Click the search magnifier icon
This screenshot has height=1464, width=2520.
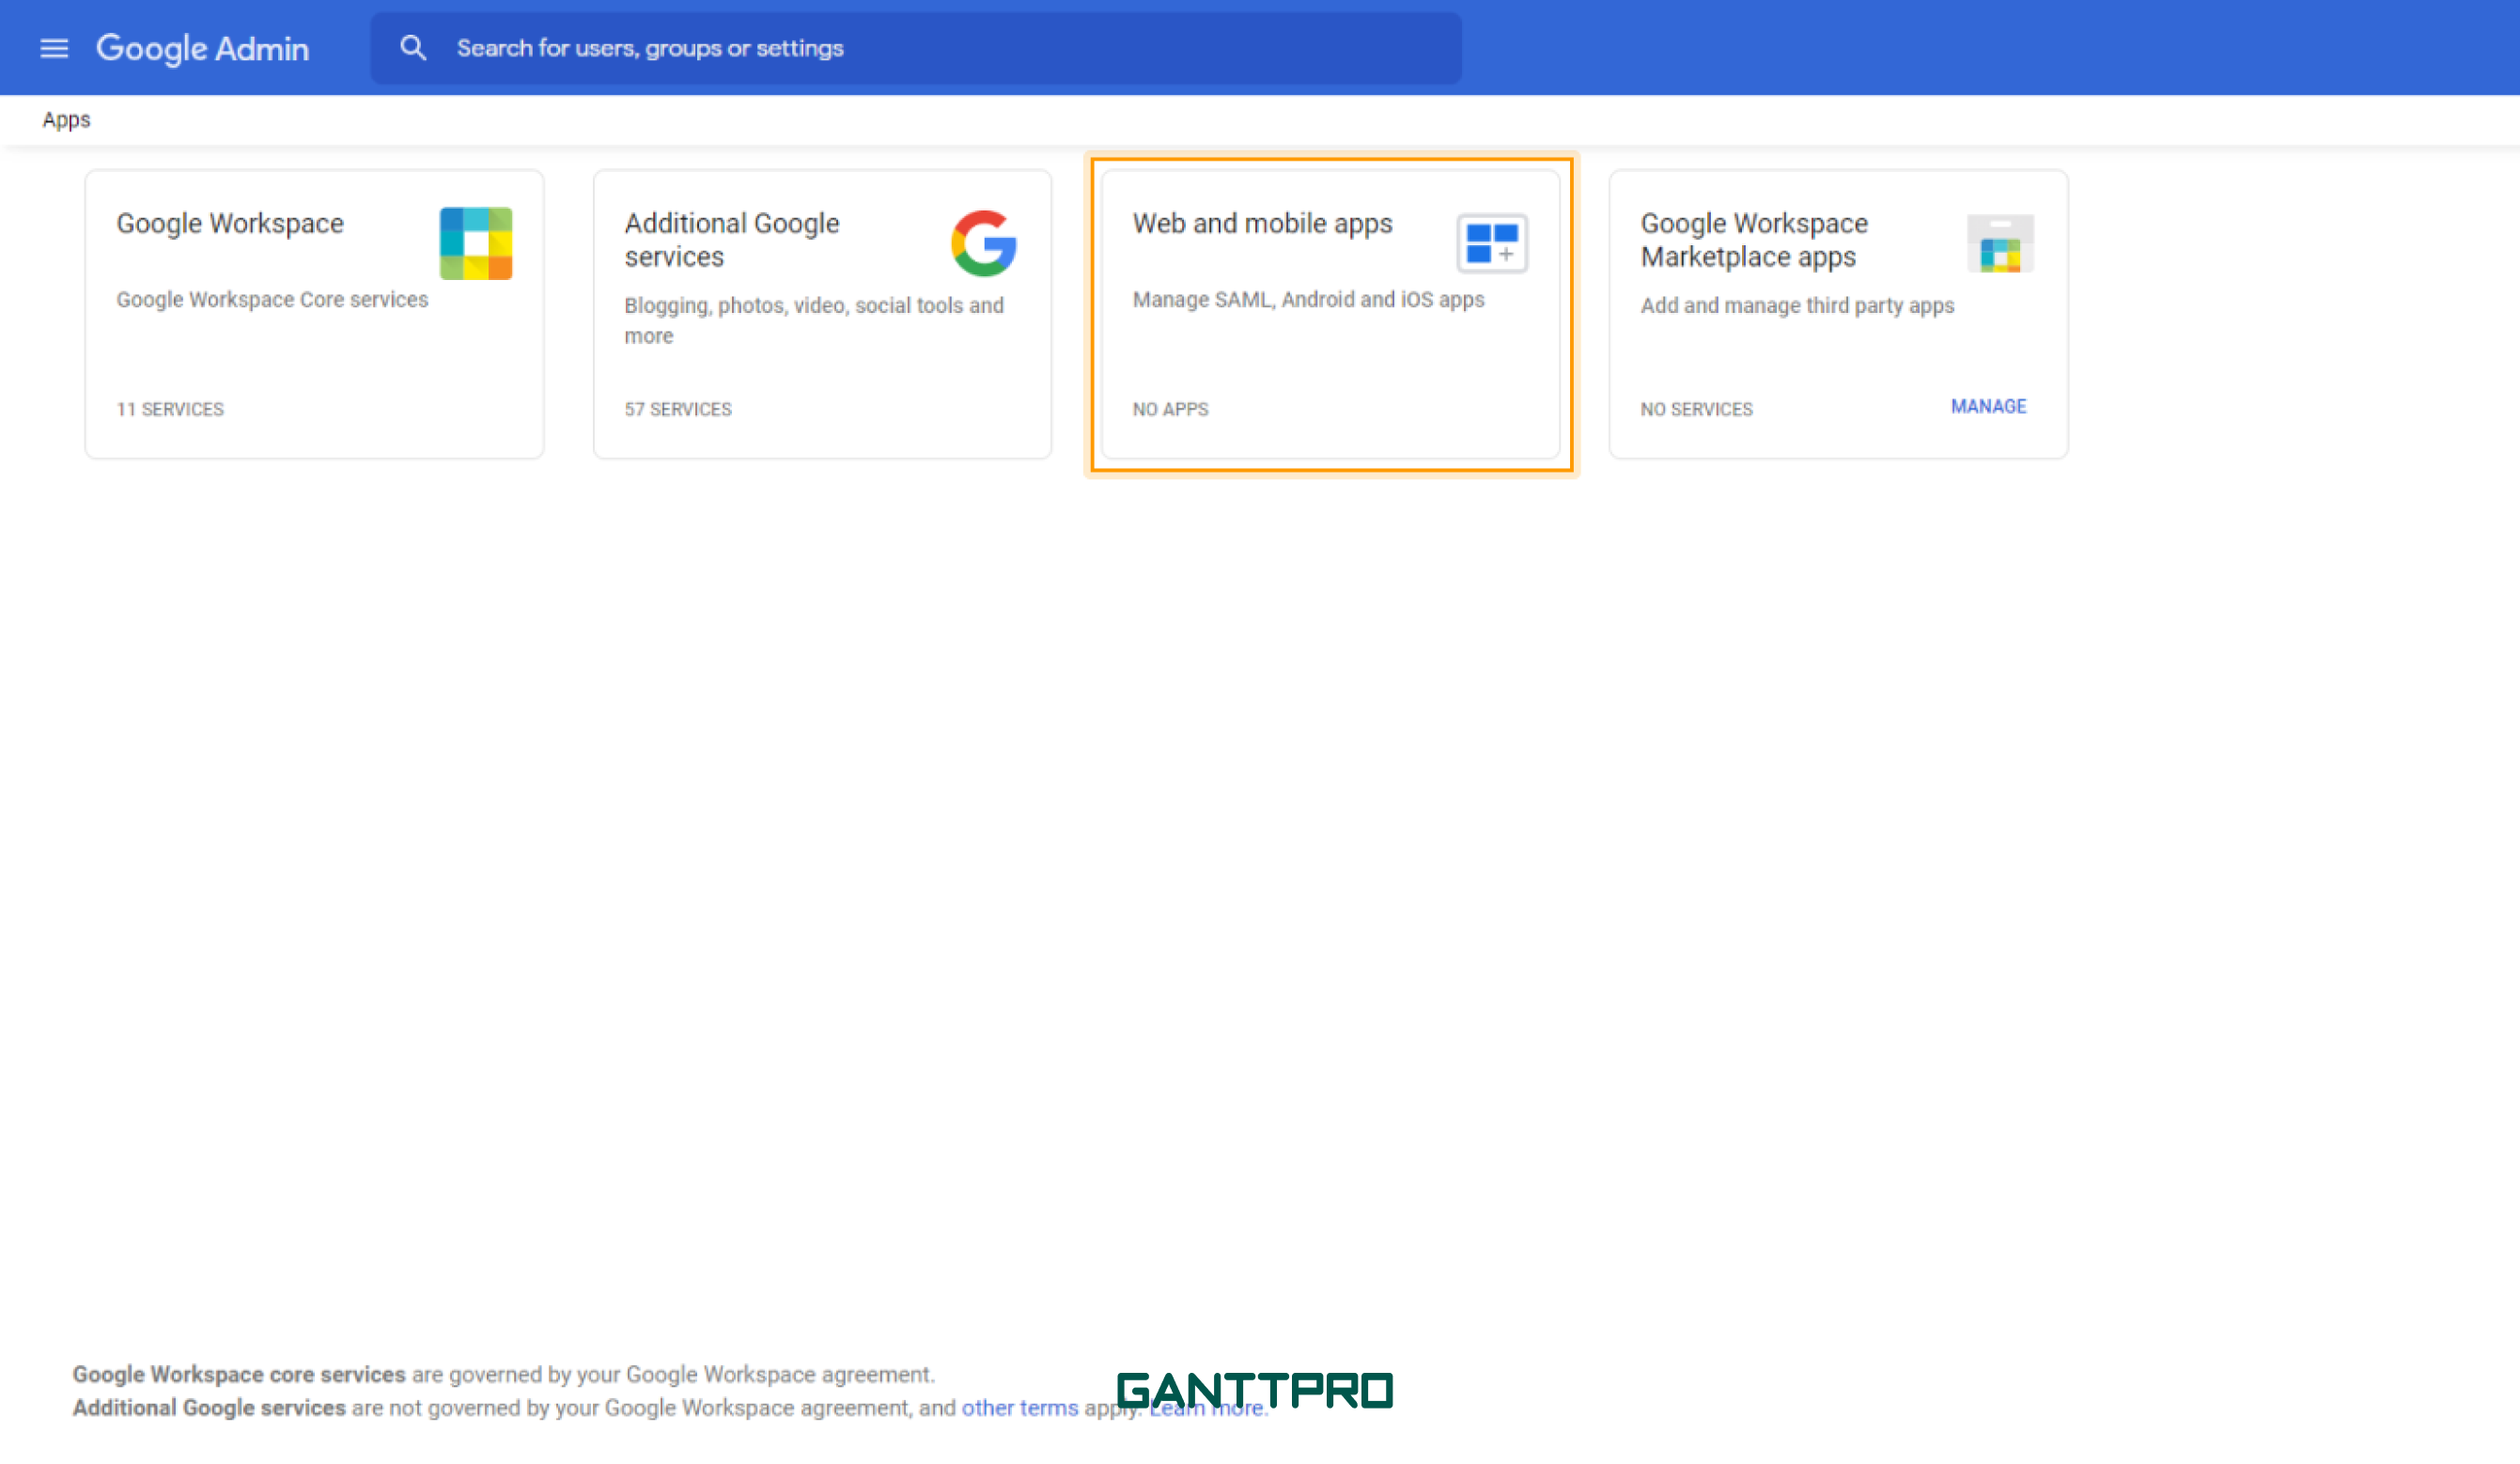[x=413, y=48]
